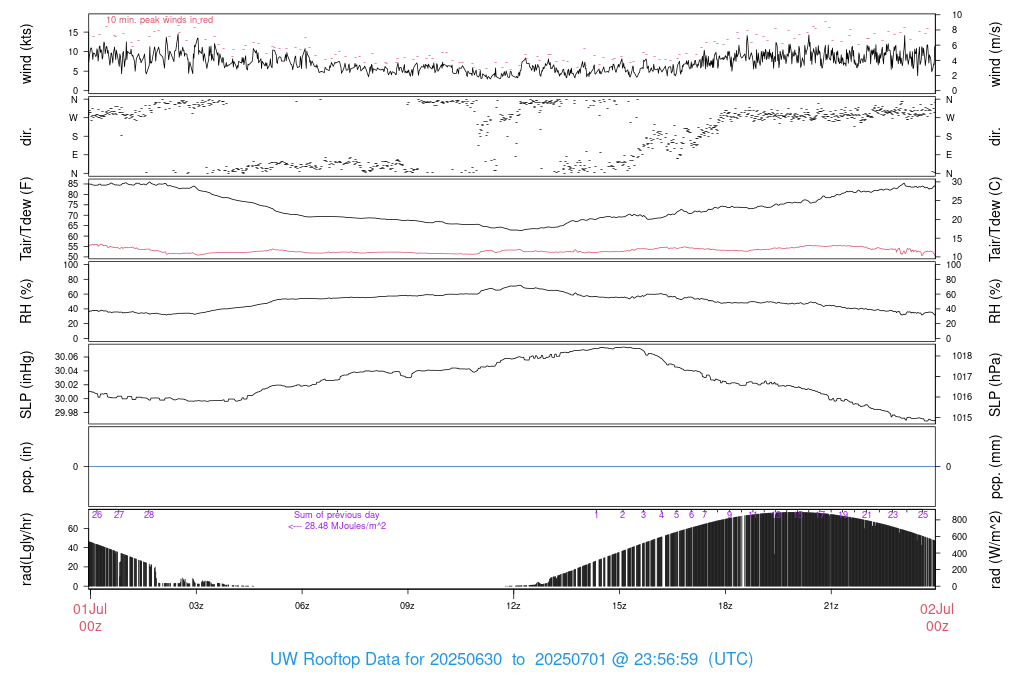The image size is (1024, 700).
Task: Click the "rad(Lgly/hr)" axis label
Action: [26, 549]
